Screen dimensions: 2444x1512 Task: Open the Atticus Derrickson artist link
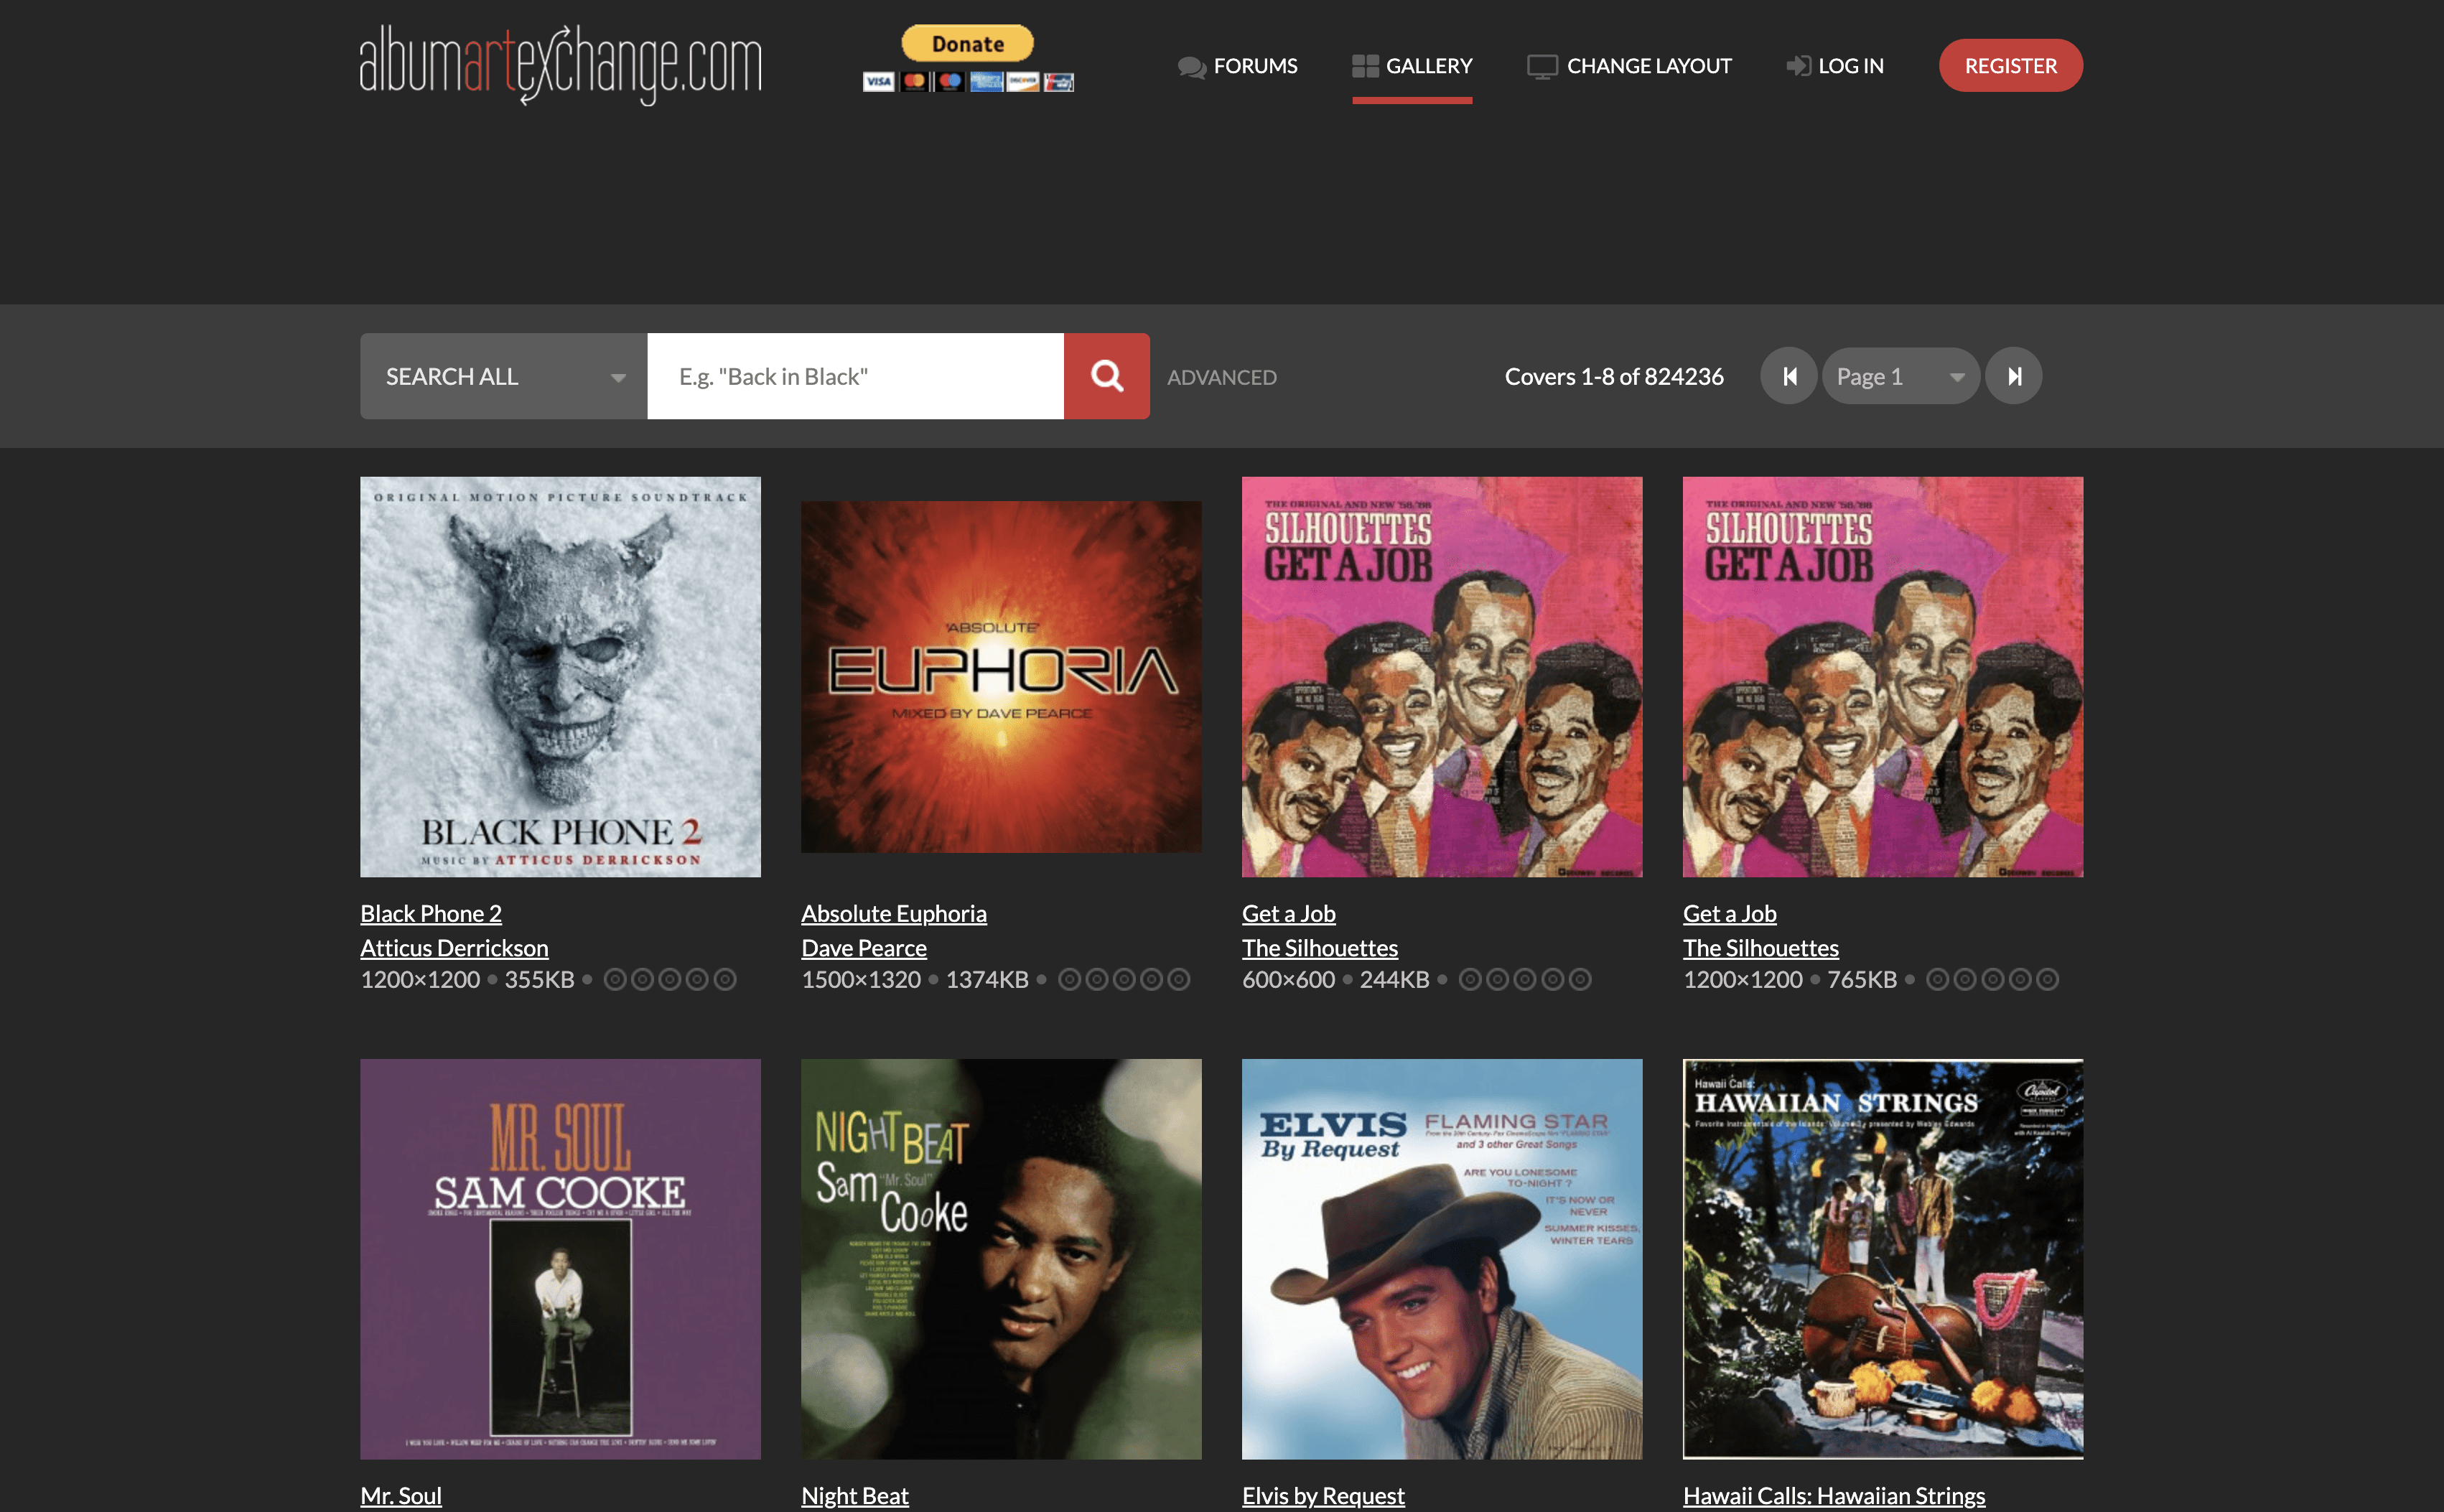click(x=454, y=948)
